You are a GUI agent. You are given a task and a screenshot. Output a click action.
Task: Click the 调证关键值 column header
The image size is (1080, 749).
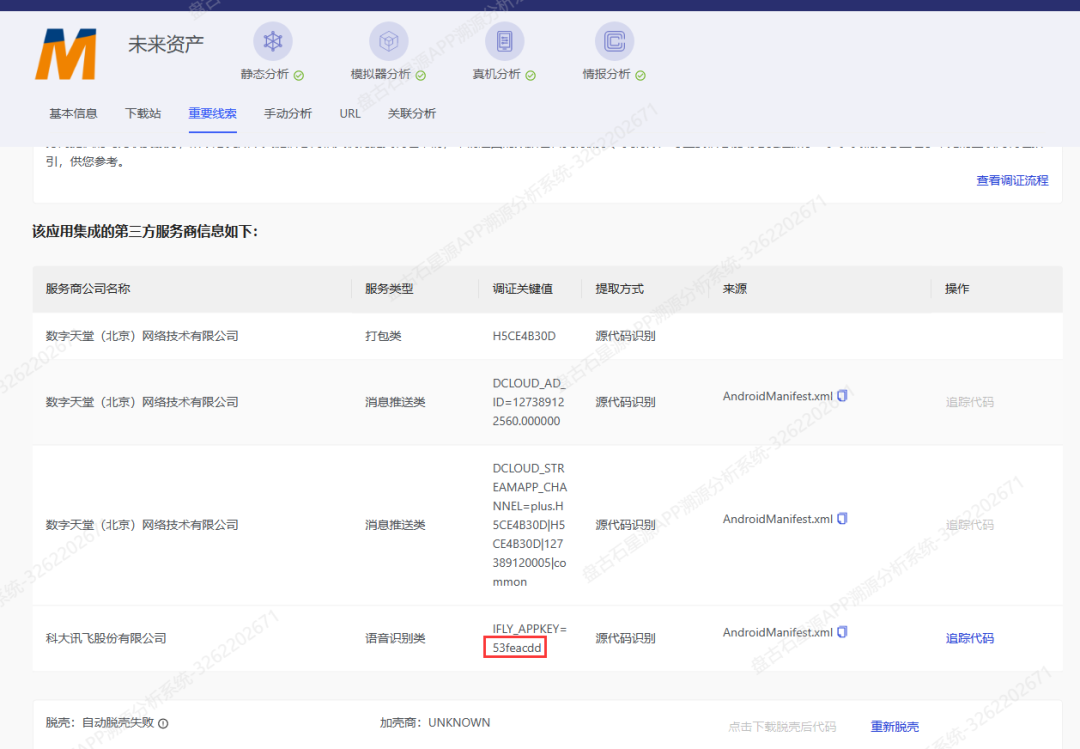pyautogui.click(x=522, y=289)
